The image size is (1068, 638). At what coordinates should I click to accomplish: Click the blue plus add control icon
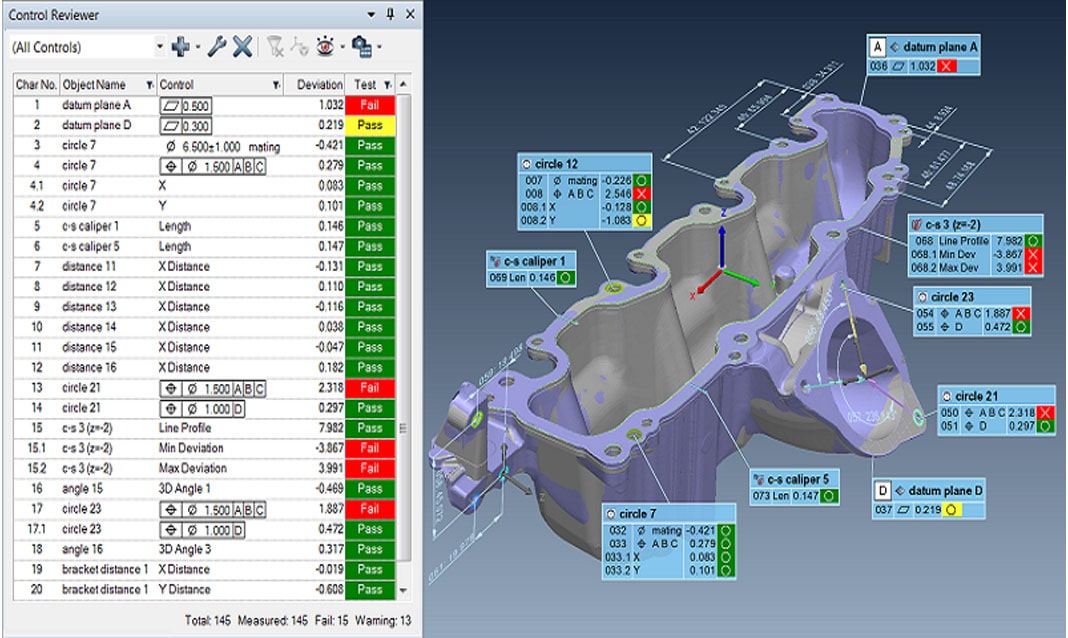180,47
